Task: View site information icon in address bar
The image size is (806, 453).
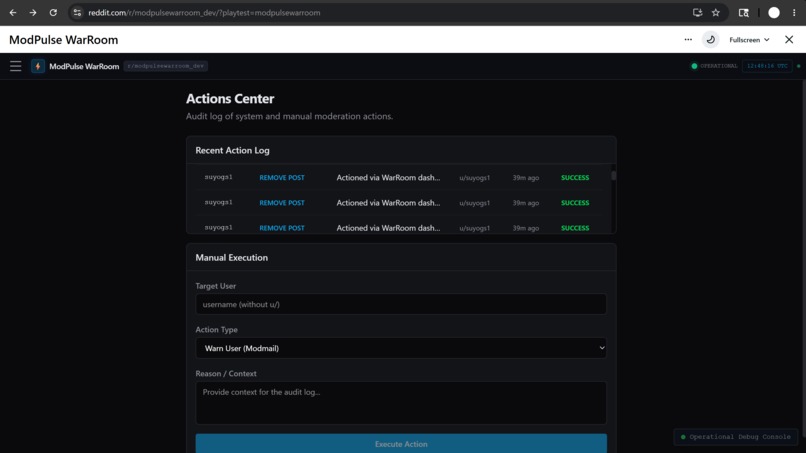Action: pos(77,13)
